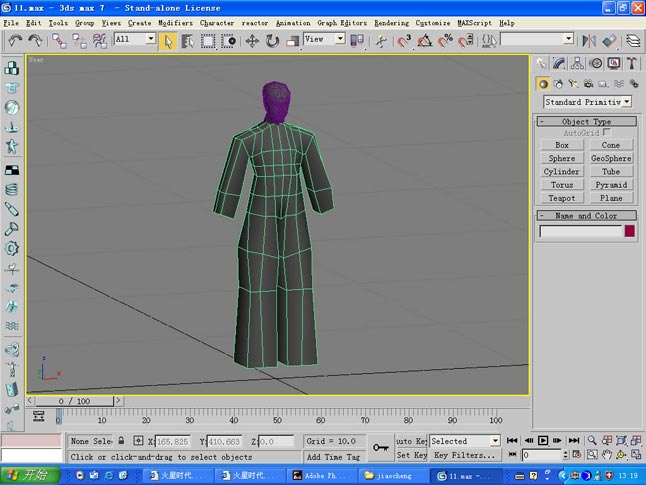Click the Key Filters button
646x485 pixels.
point(465,455)
